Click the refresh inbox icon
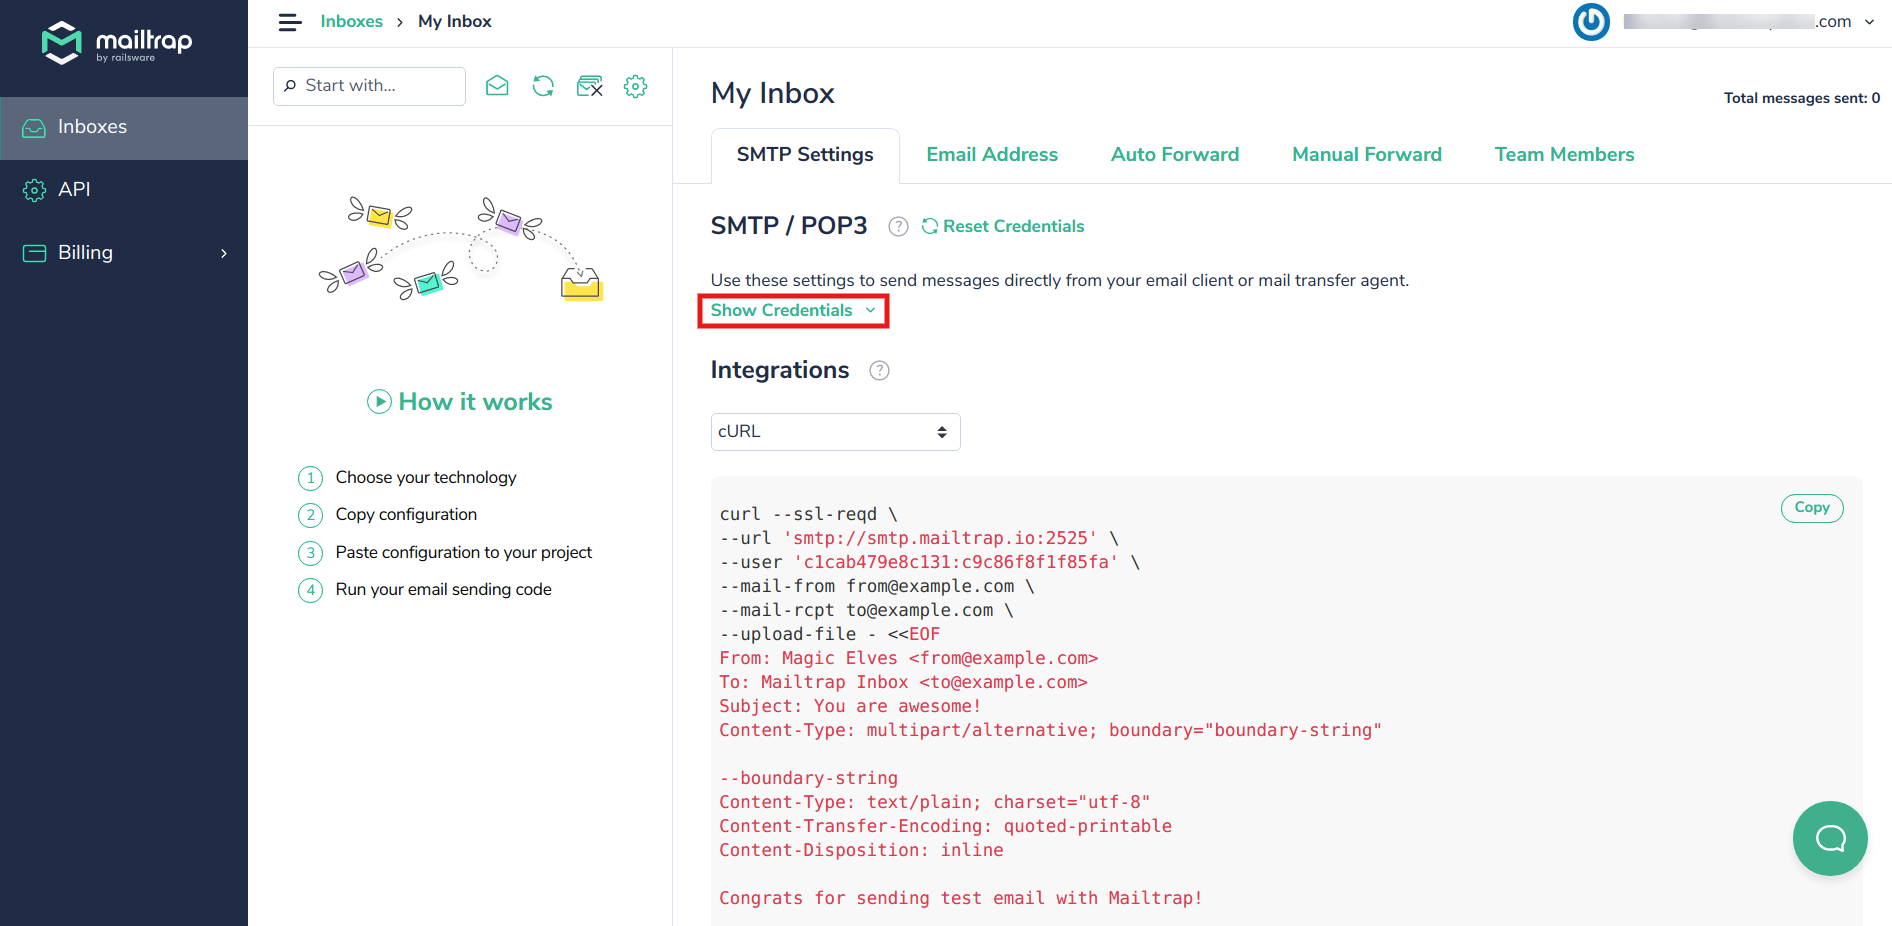Image resolution: width=1892 pixels, height=926 pixels. click(543, 86)
